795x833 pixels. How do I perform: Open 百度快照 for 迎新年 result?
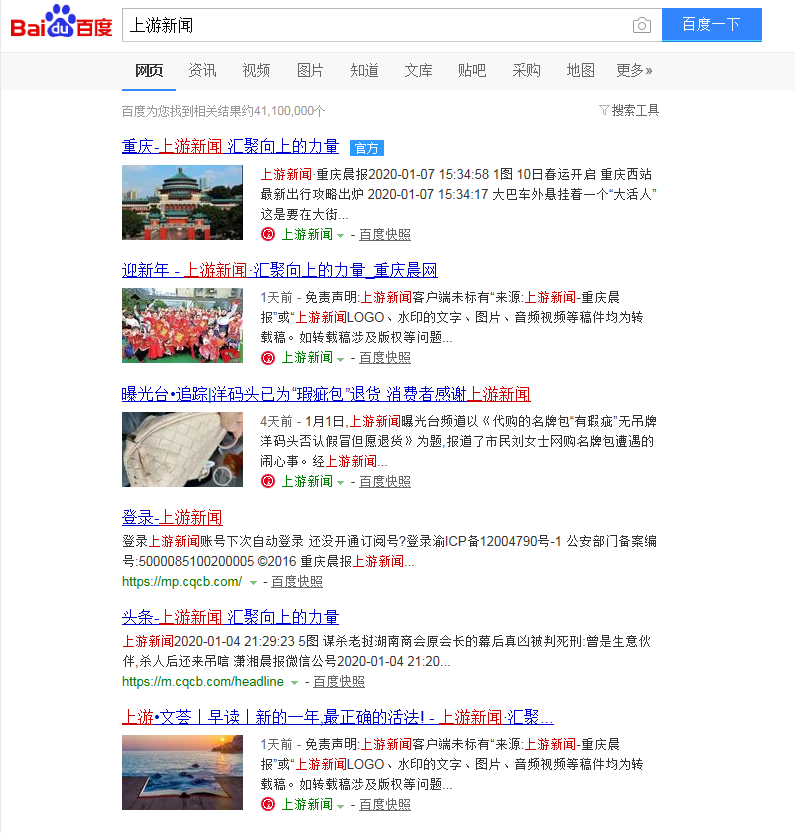click(385, 358)
